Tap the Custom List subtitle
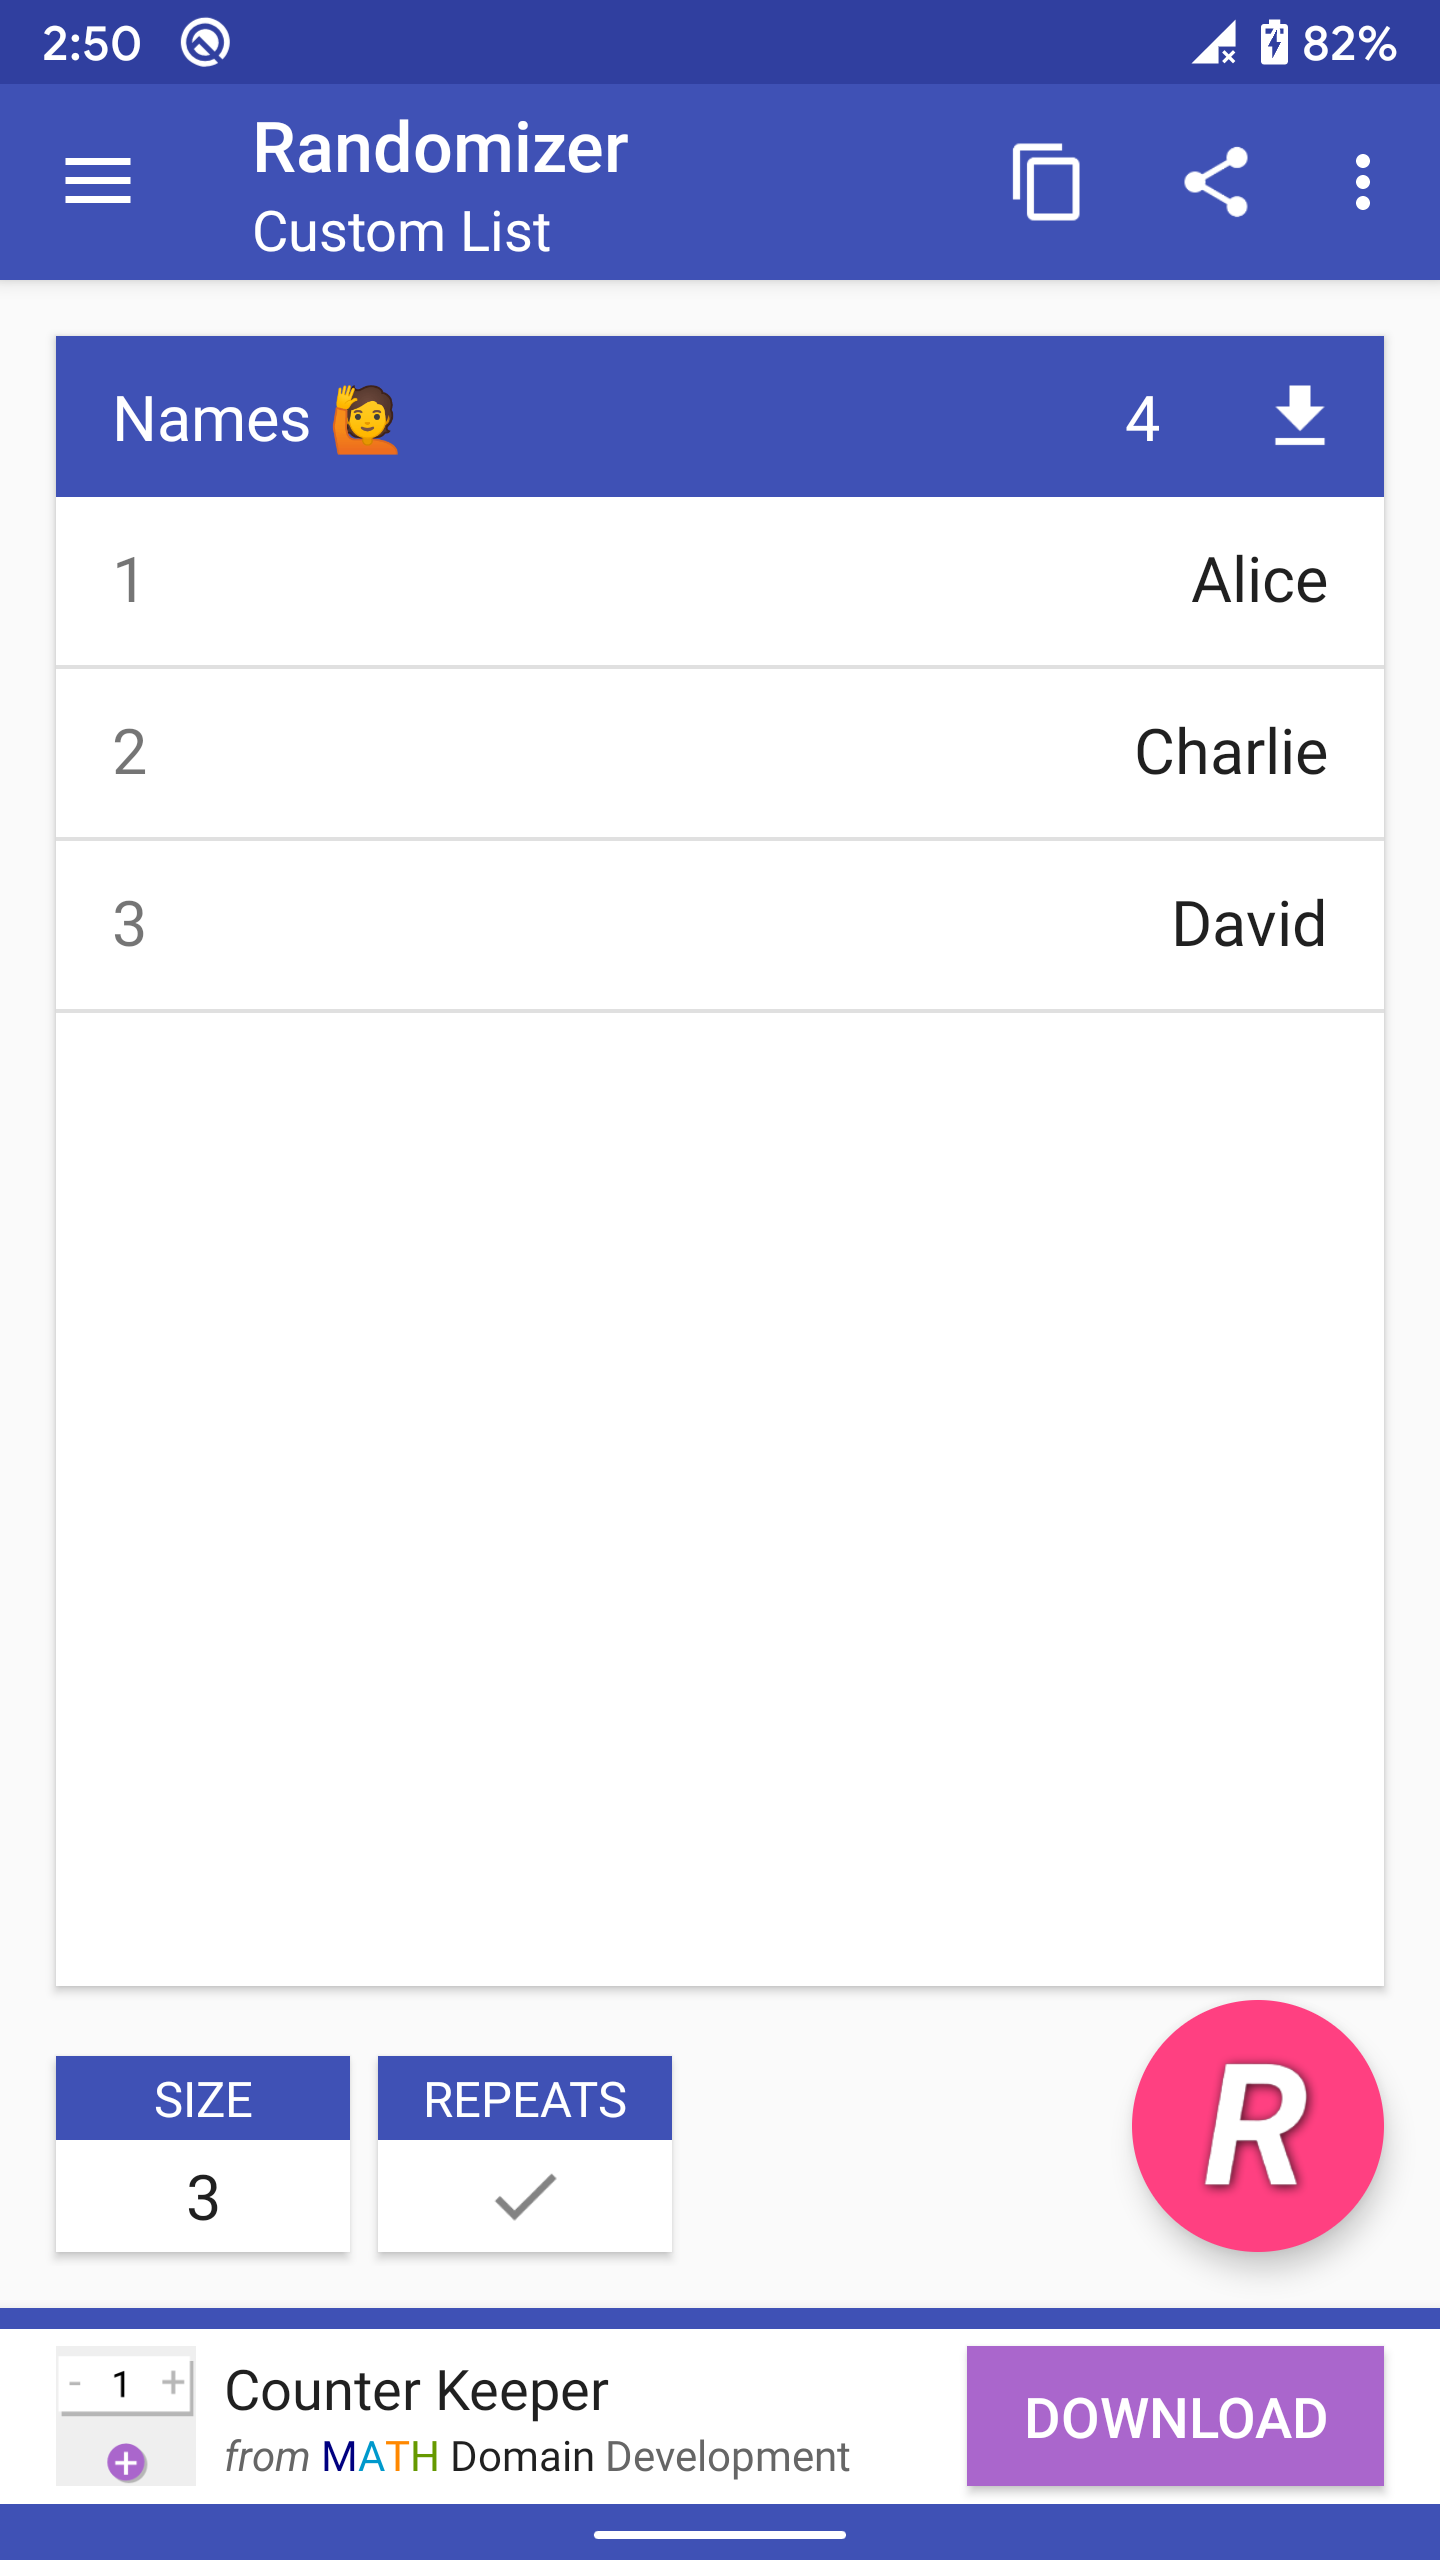The width and height of the screenshot is (1440, 2560). [401, 232]
